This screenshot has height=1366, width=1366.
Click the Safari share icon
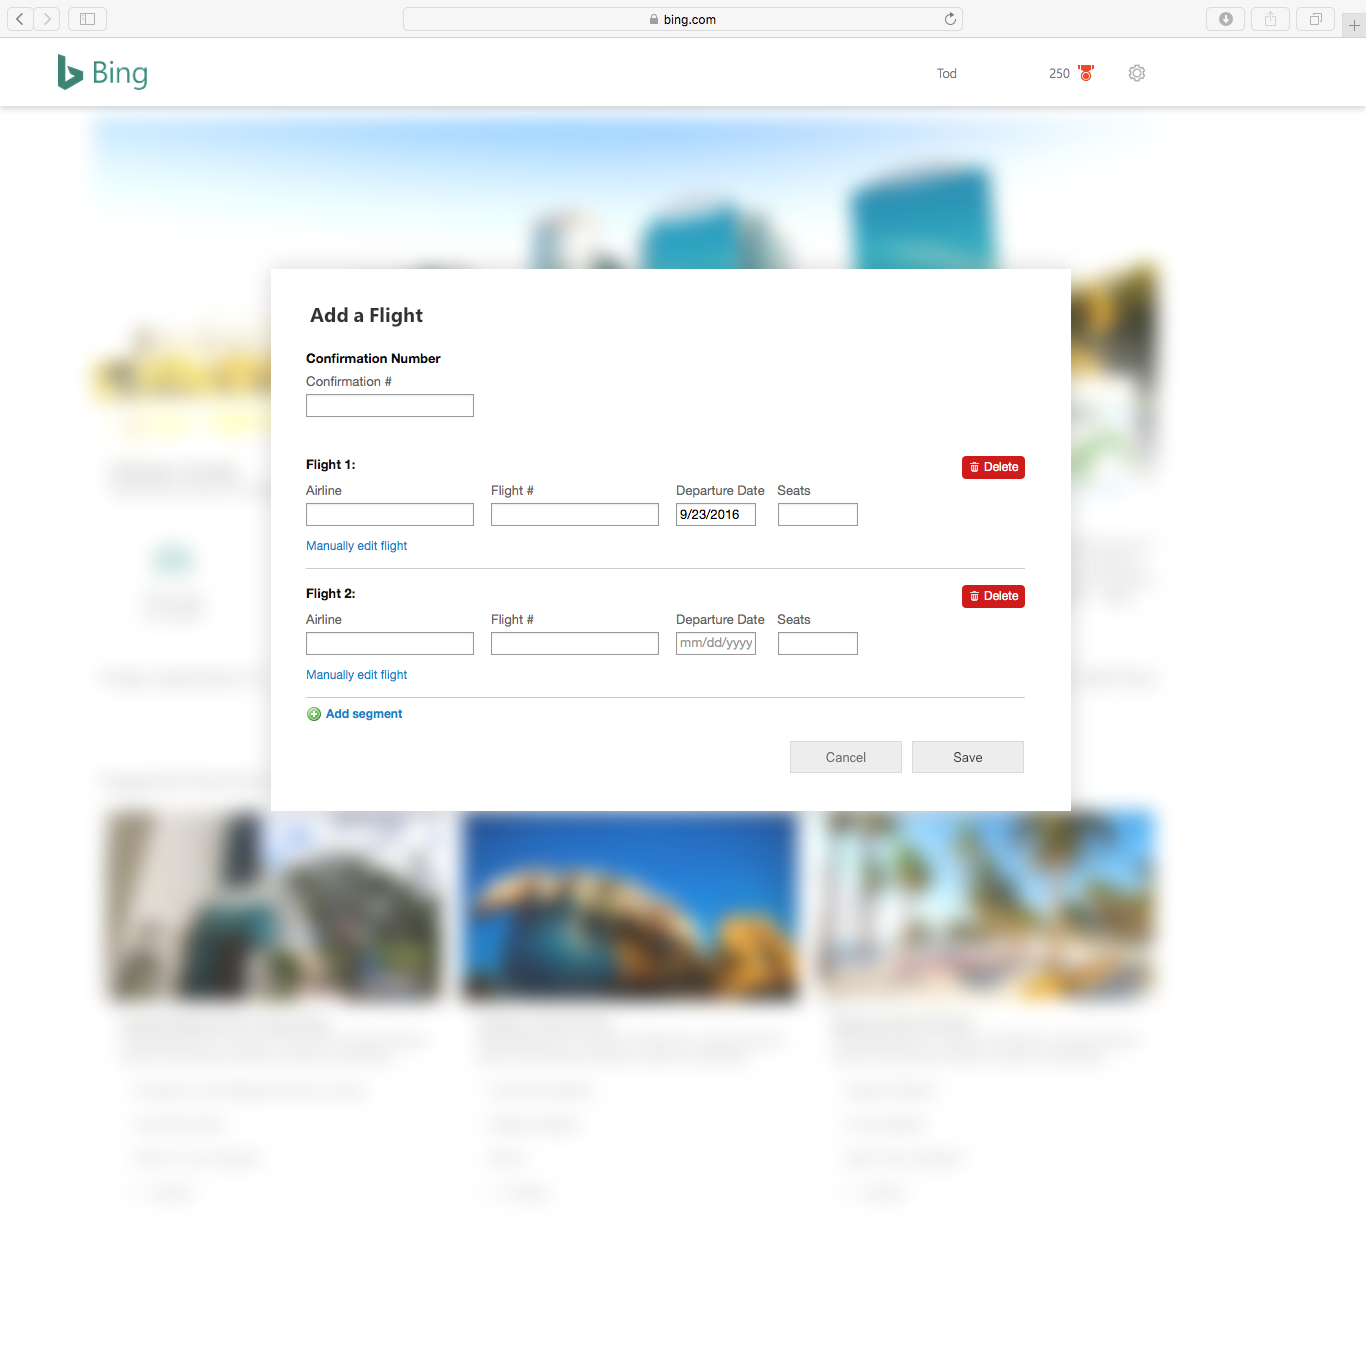1270,19
